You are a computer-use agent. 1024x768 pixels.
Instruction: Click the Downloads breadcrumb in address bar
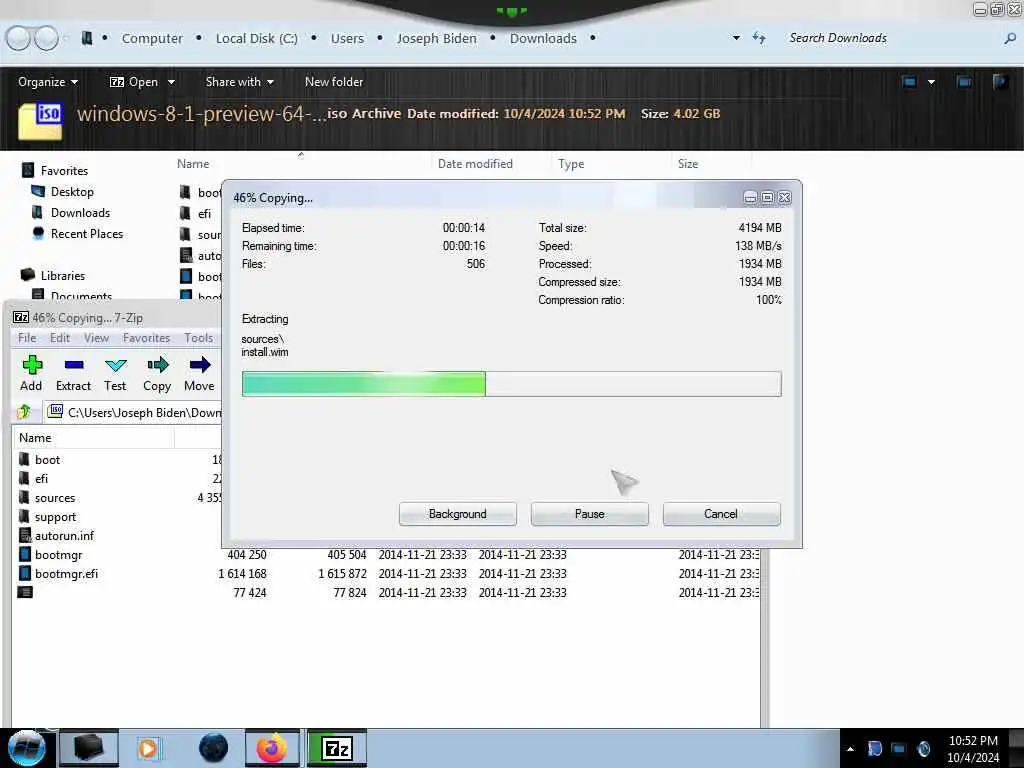click(x=543, y=39)
